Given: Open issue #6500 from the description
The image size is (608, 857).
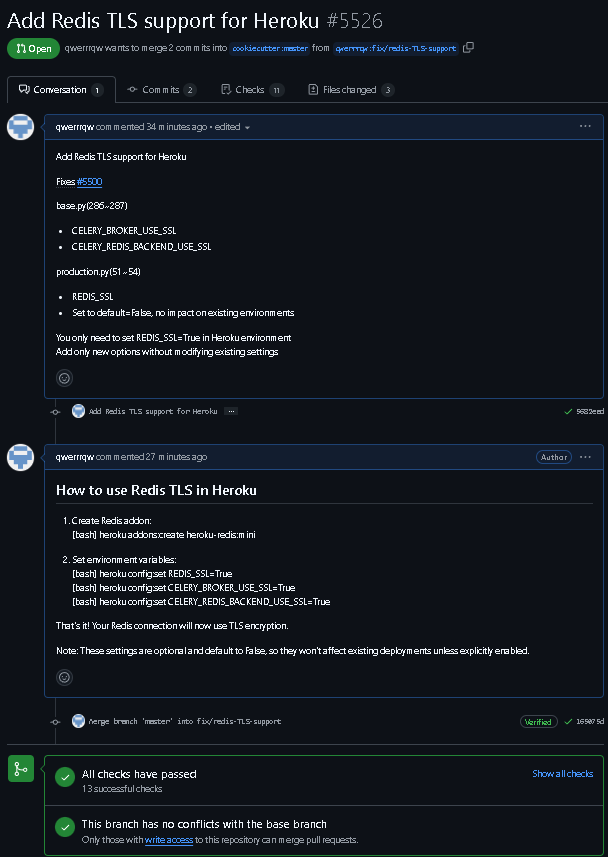Looking at the screenshot, I should (89, 181).
